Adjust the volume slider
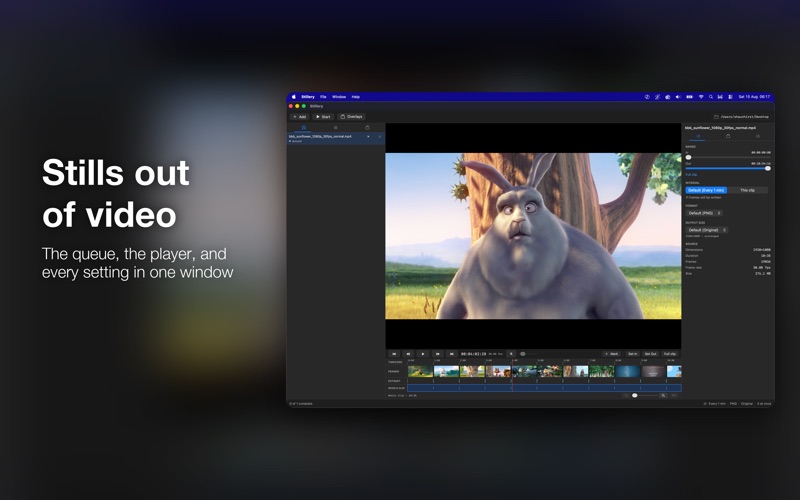This screenshot has width=800, height=500. [527, 354]
